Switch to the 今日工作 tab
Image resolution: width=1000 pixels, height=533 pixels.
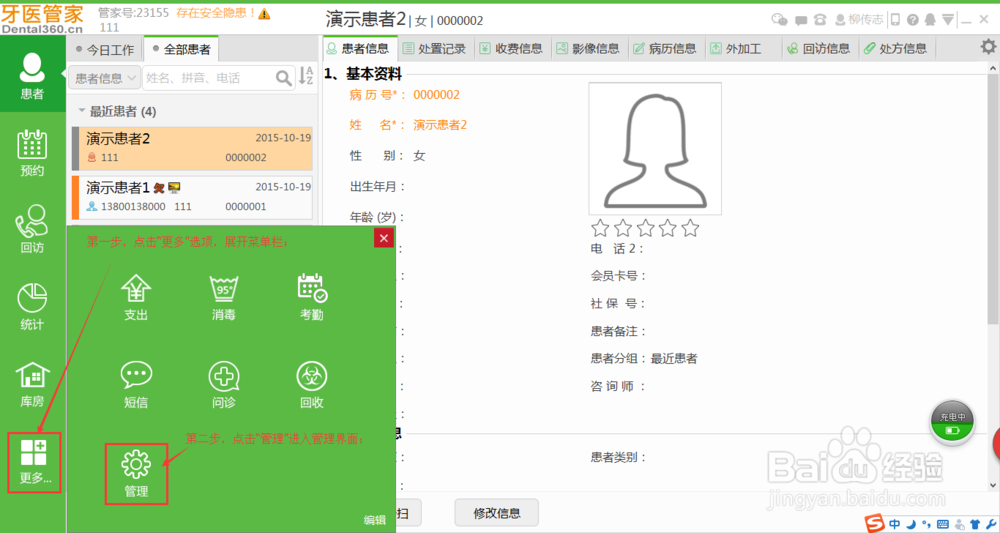[x=105, y=49]
